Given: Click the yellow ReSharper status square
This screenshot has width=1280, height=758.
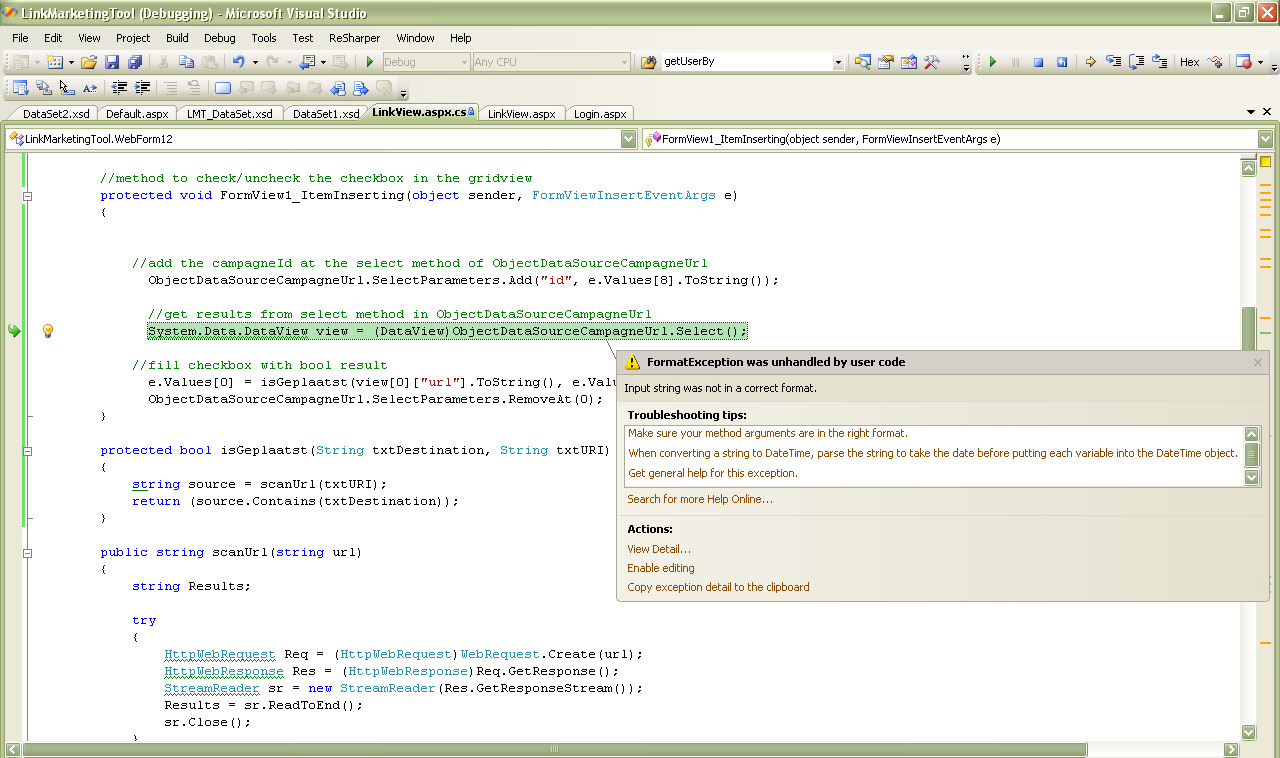Looking at the screenshot, I should 1265,161.
